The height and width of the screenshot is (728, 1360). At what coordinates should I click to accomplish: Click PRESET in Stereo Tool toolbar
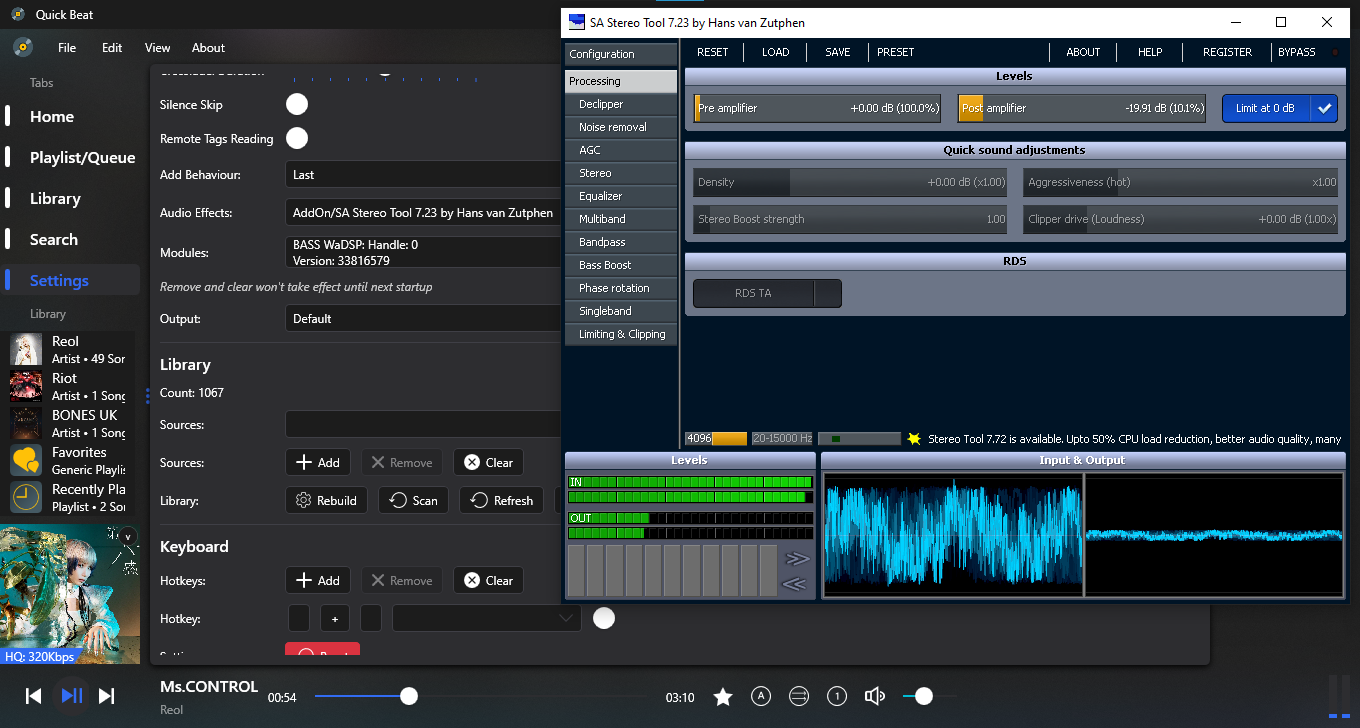[895, 52]
